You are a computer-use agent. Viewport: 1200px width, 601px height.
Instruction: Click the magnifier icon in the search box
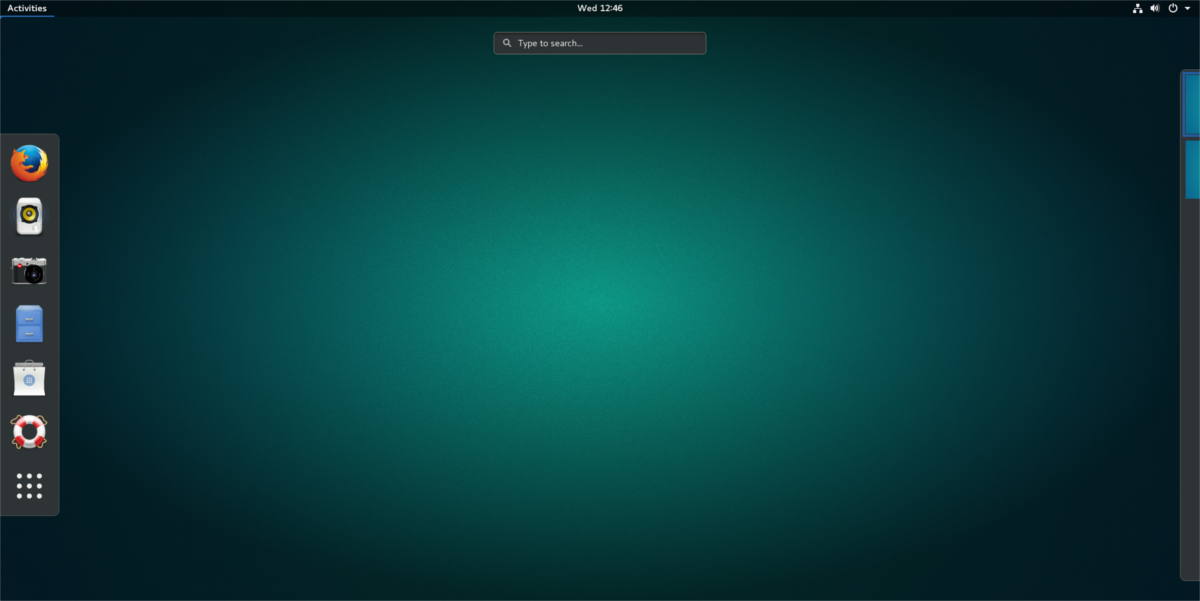507,43
